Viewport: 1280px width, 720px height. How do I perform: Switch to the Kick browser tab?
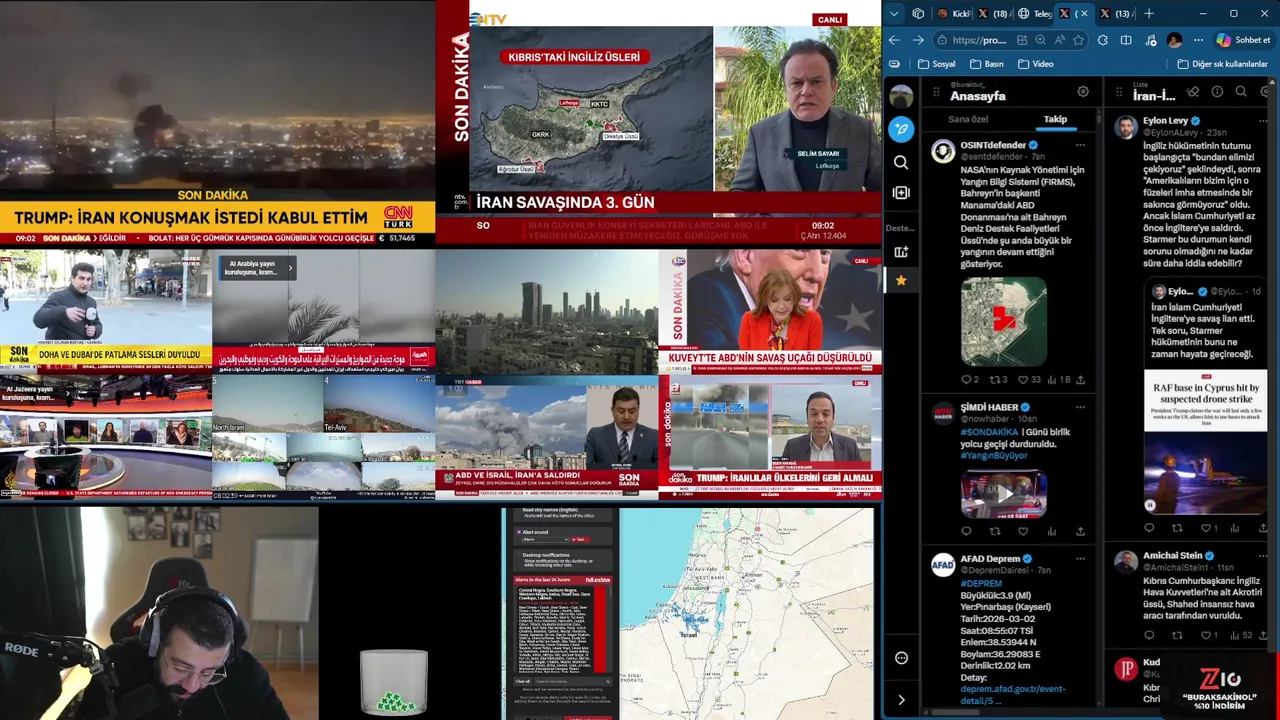pyautogui.click(x=953, y=14)
